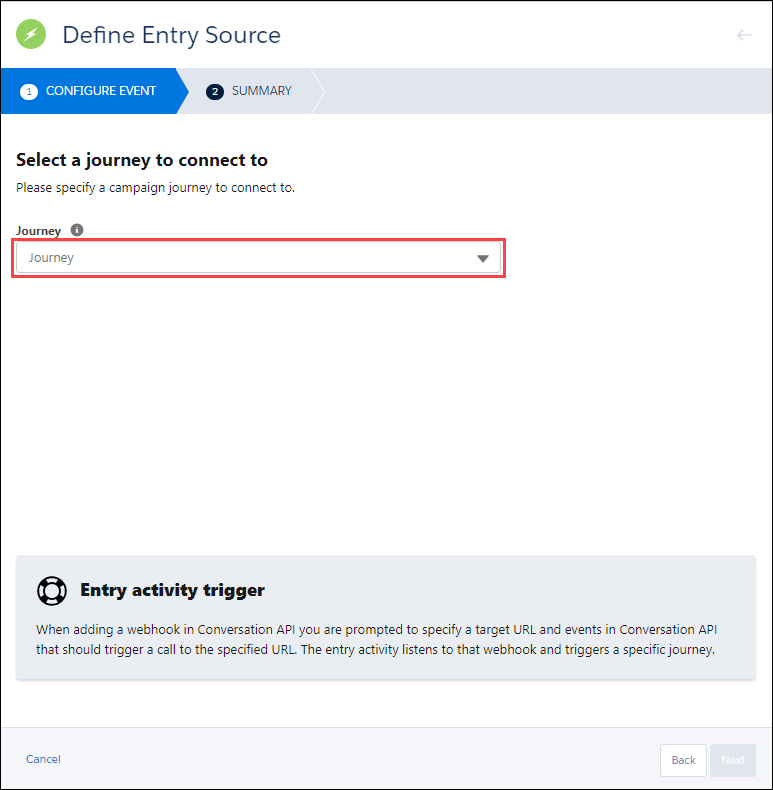Click the step 1 number circle
The image size is (773, 790).
click(x=28, y=91)
